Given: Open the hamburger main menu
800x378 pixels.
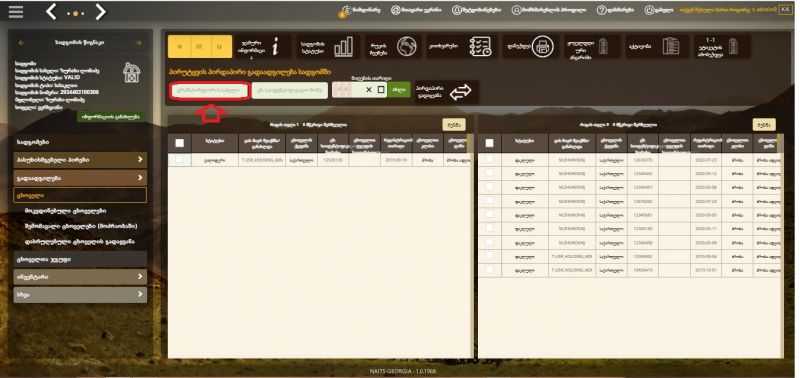Looking at the screenshot, I should (16, 12).
